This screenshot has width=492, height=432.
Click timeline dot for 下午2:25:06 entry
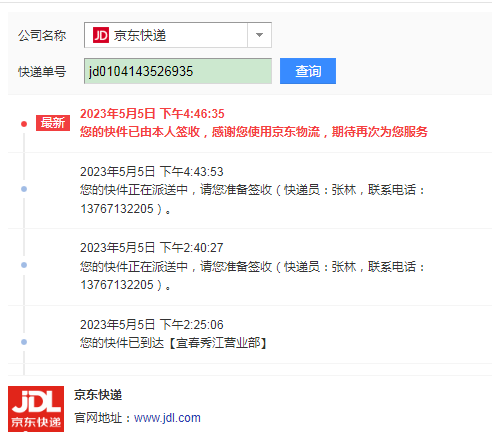(24, 342)
